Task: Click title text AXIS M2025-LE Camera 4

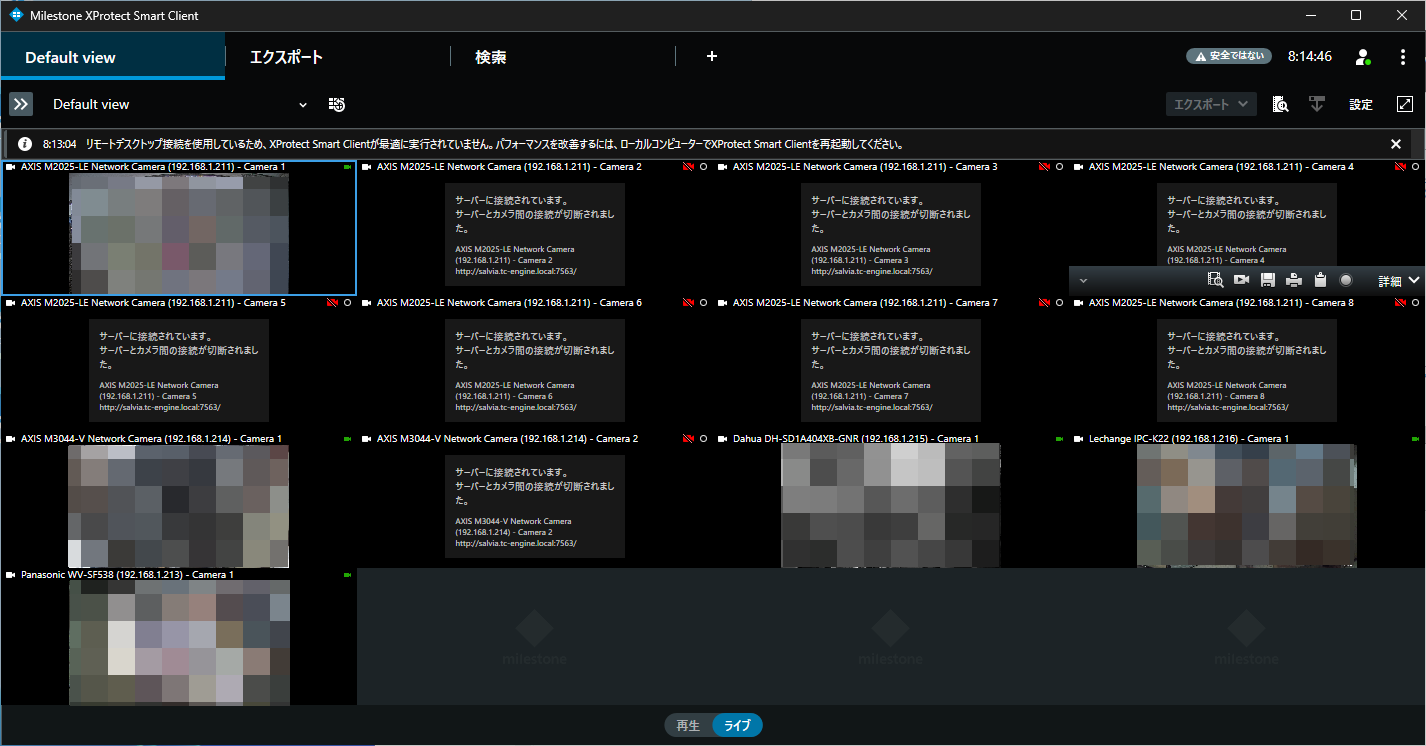Action: pyautogui.click(x=1221, y=167)
